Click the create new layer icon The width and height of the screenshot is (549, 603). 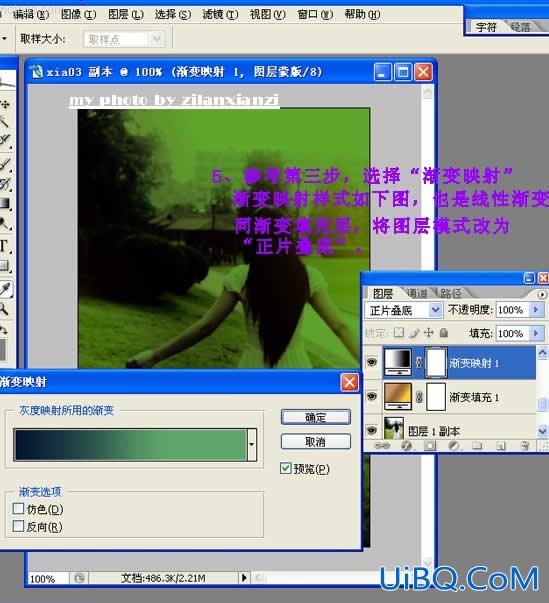(x=501, y=445)
